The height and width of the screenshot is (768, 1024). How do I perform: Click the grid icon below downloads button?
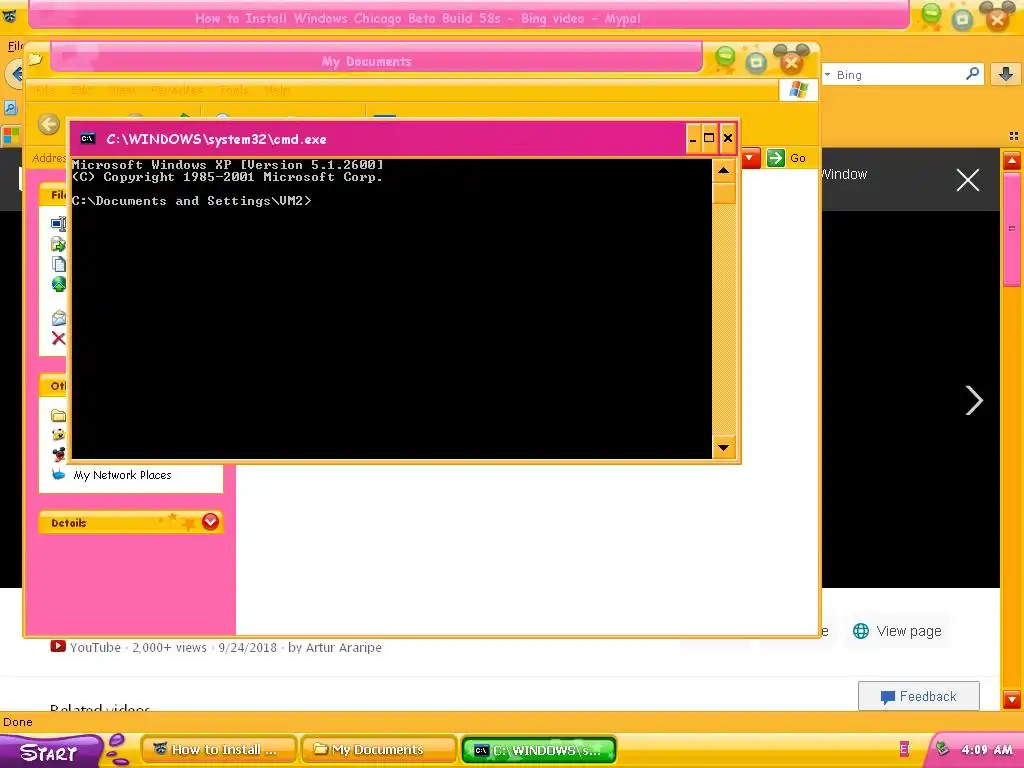[1014, 136]
